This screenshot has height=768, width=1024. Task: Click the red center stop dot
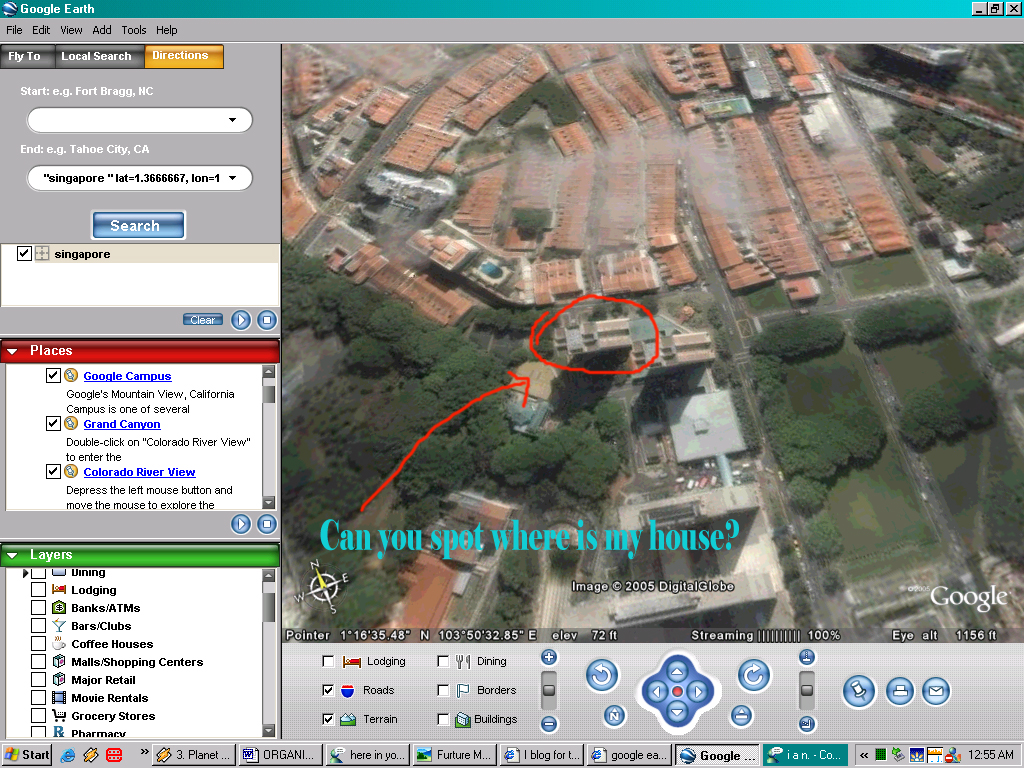pos(677,692)
